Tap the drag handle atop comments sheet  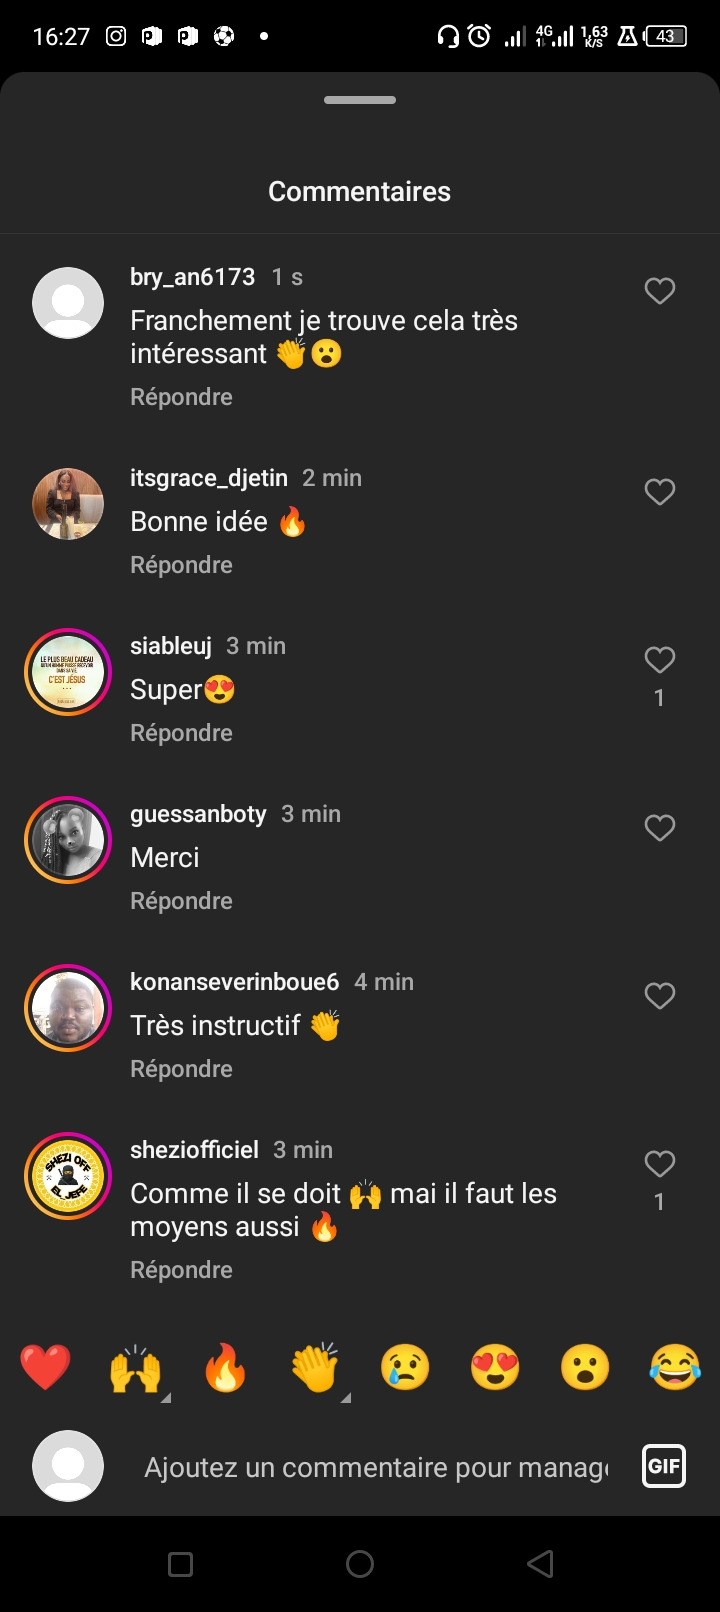coord(360,100)
